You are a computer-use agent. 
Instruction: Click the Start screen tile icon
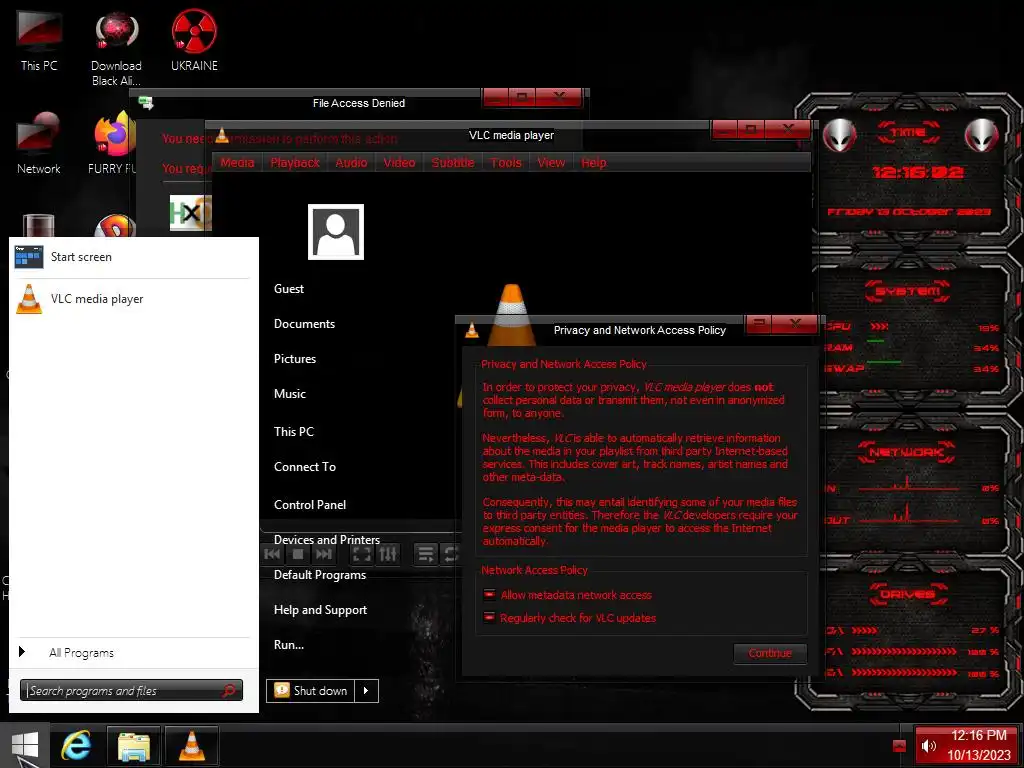[x=29, y=257]
